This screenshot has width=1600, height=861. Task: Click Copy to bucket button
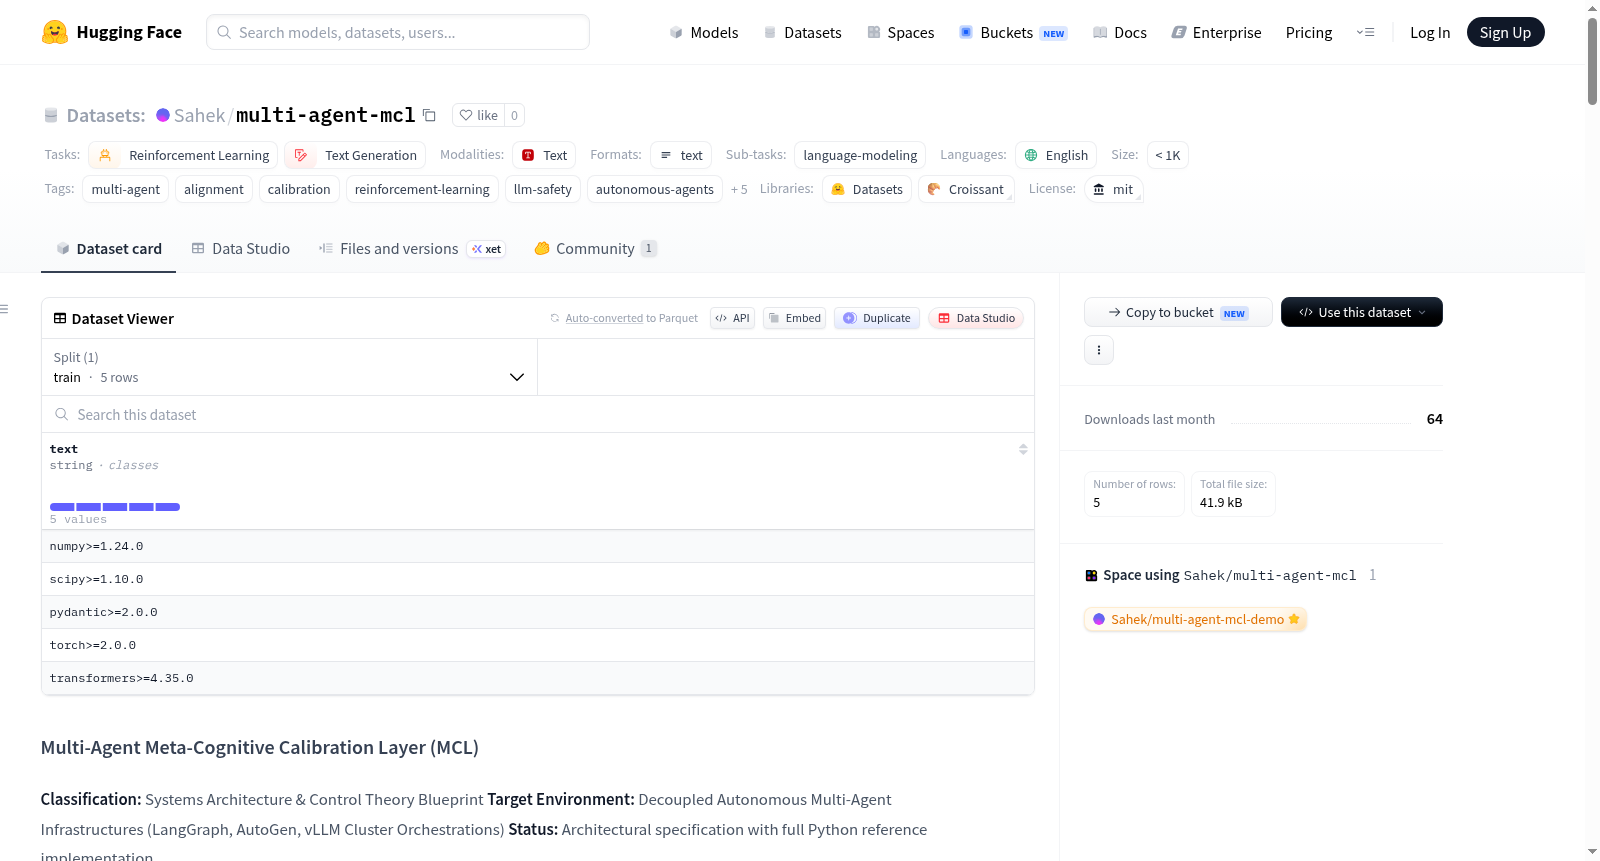pyautogui.click(x=1178, y=312)
